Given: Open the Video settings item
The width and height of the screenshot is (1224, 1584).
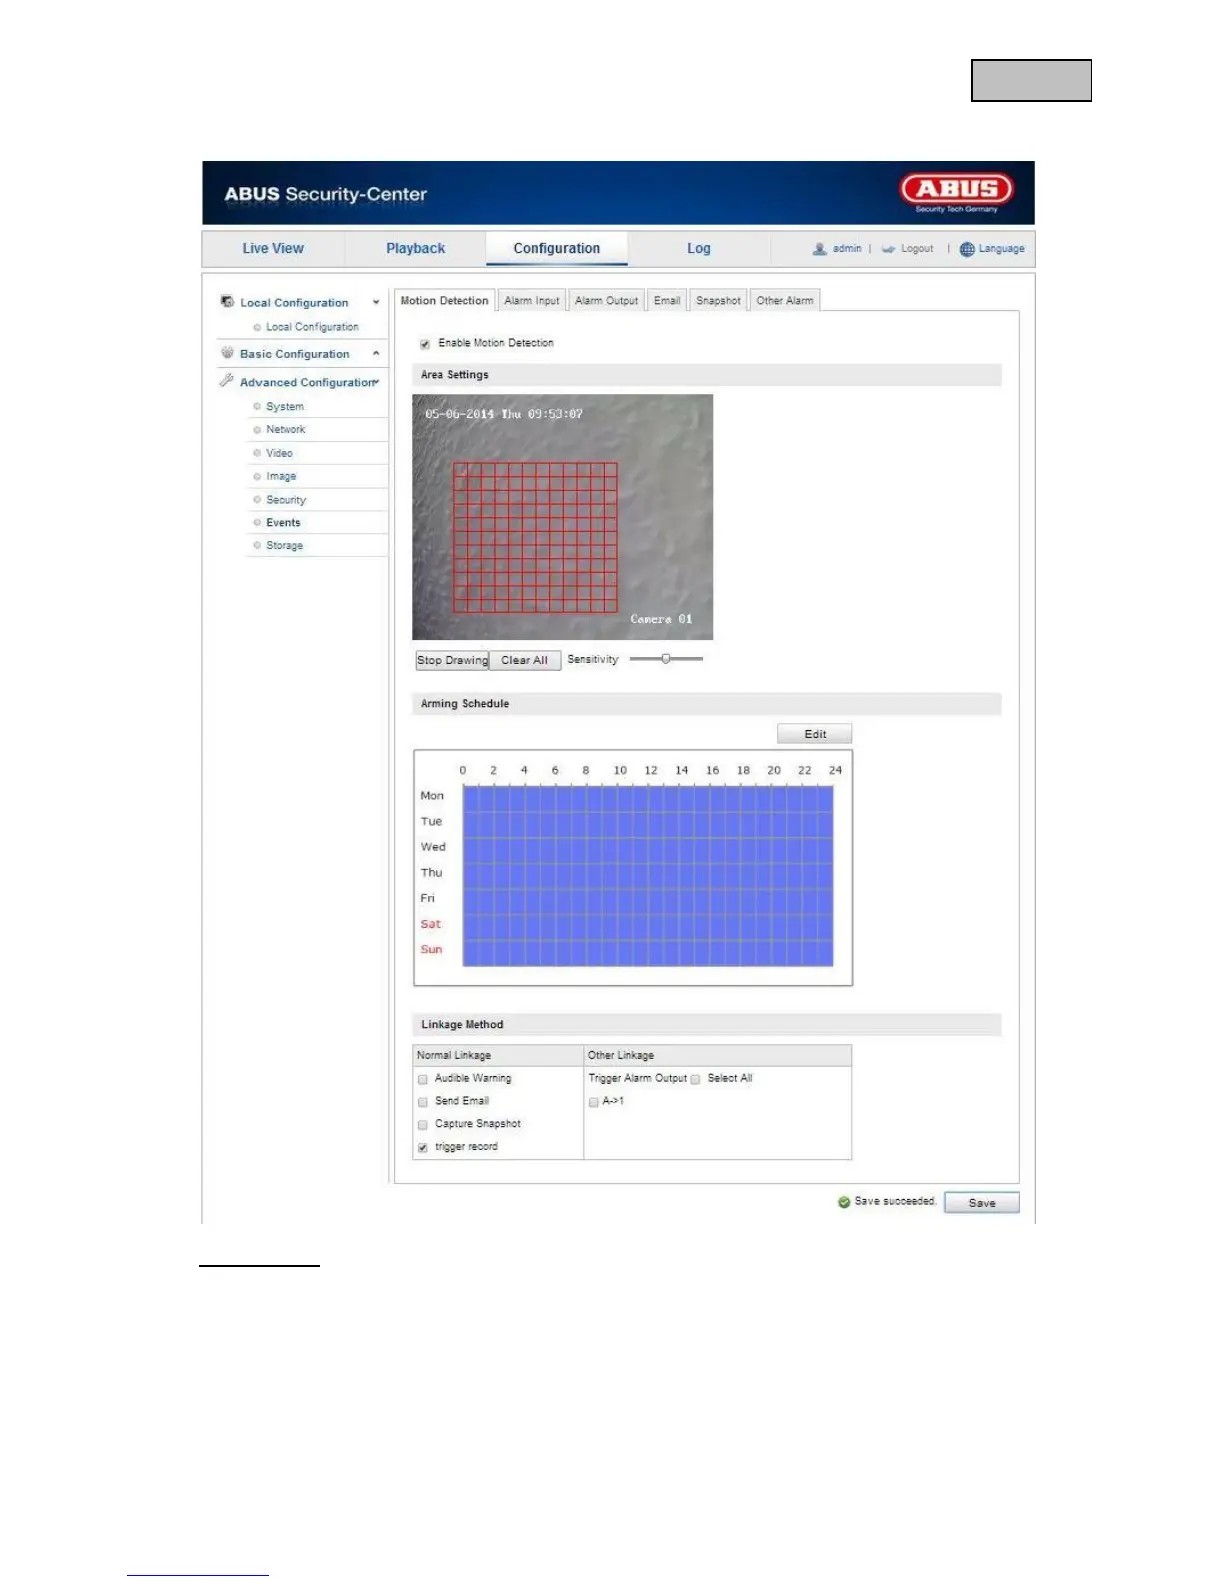Looking at the screenshot, I should pyautogui.click(x=279, y=454).
